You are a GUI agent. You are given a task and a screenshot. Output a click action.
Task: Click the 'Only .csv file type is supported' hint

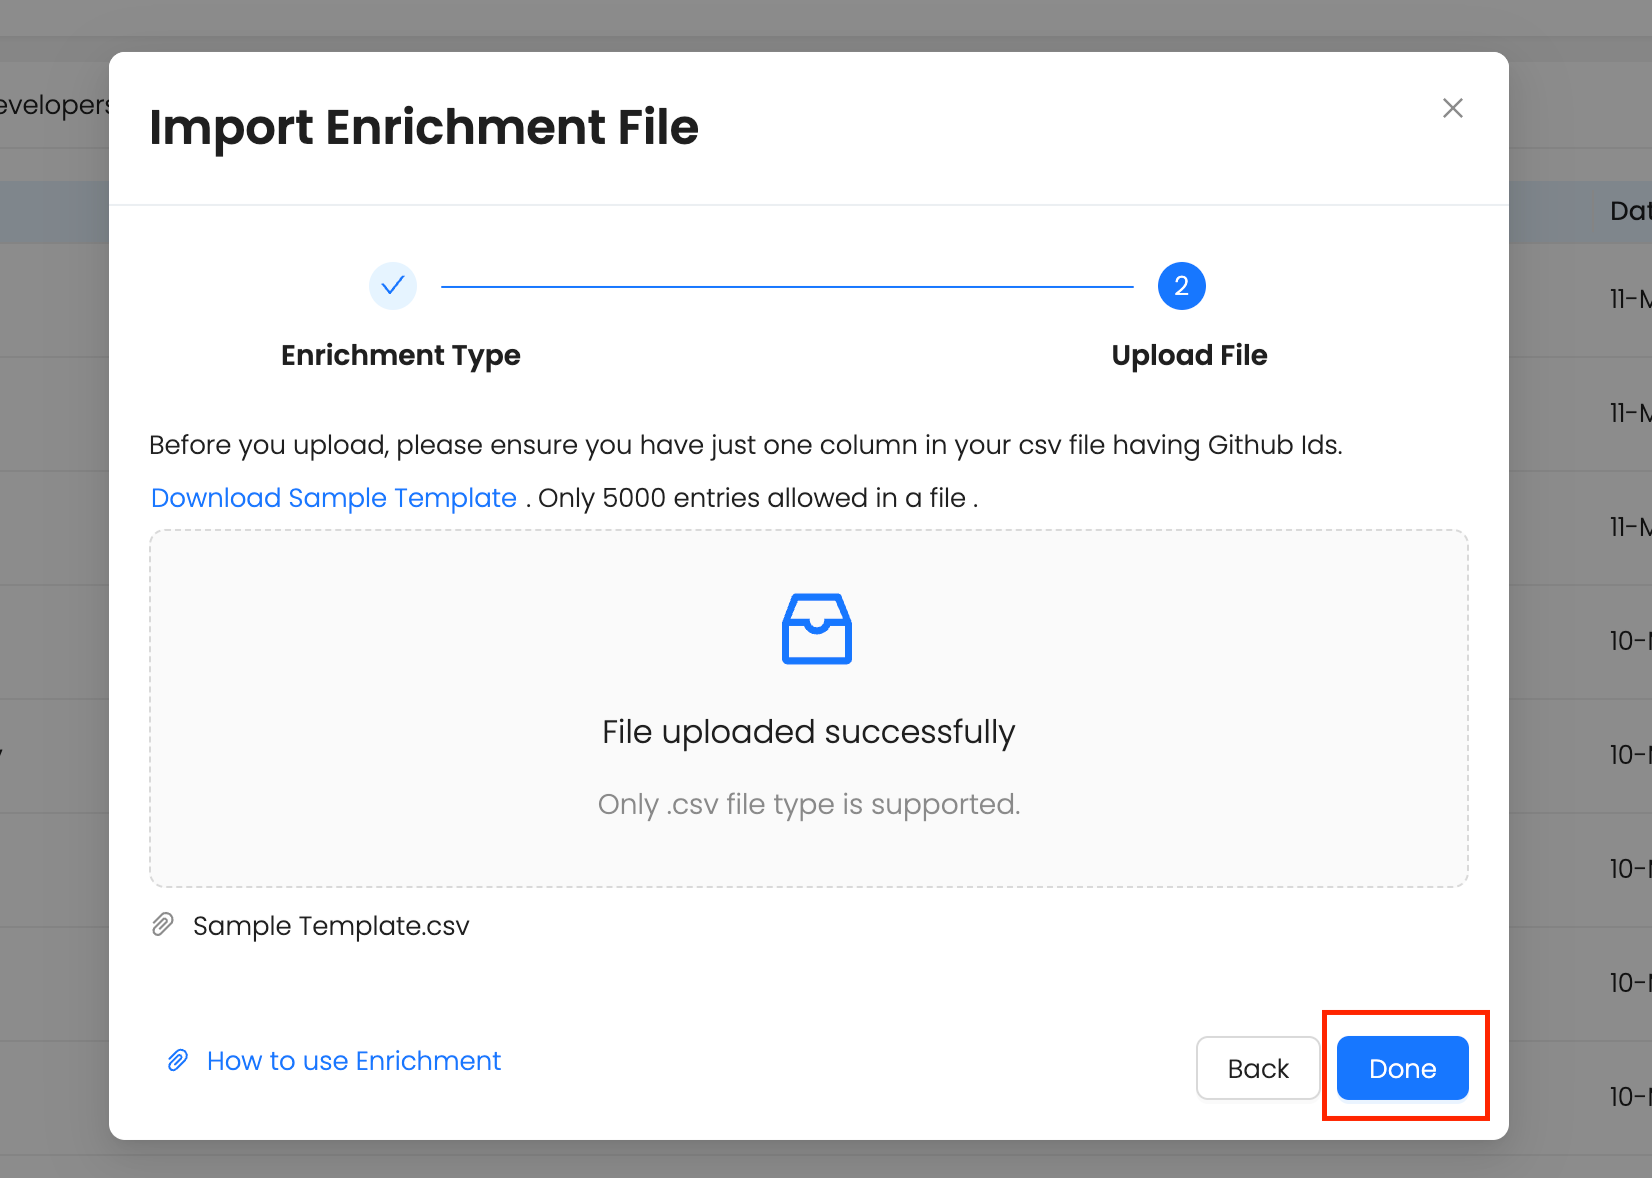pos(808,804)
